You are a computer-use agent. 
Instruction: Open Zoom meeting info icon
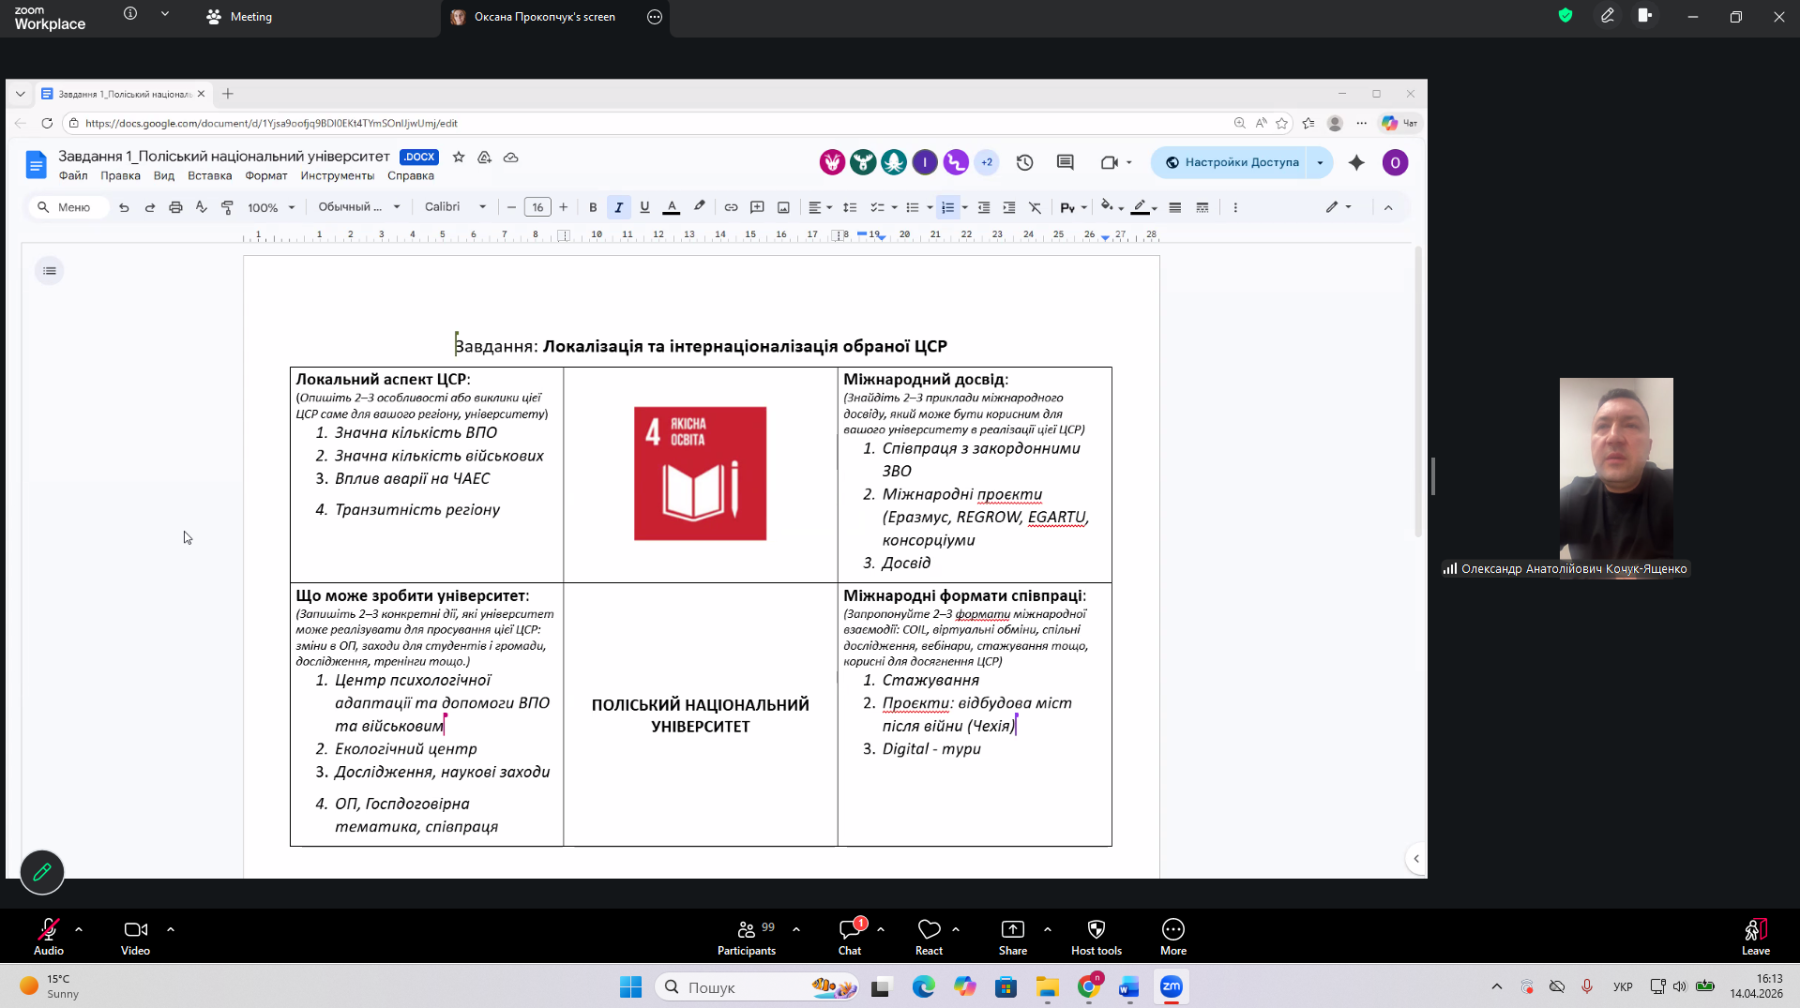click(x=130, y=14)
